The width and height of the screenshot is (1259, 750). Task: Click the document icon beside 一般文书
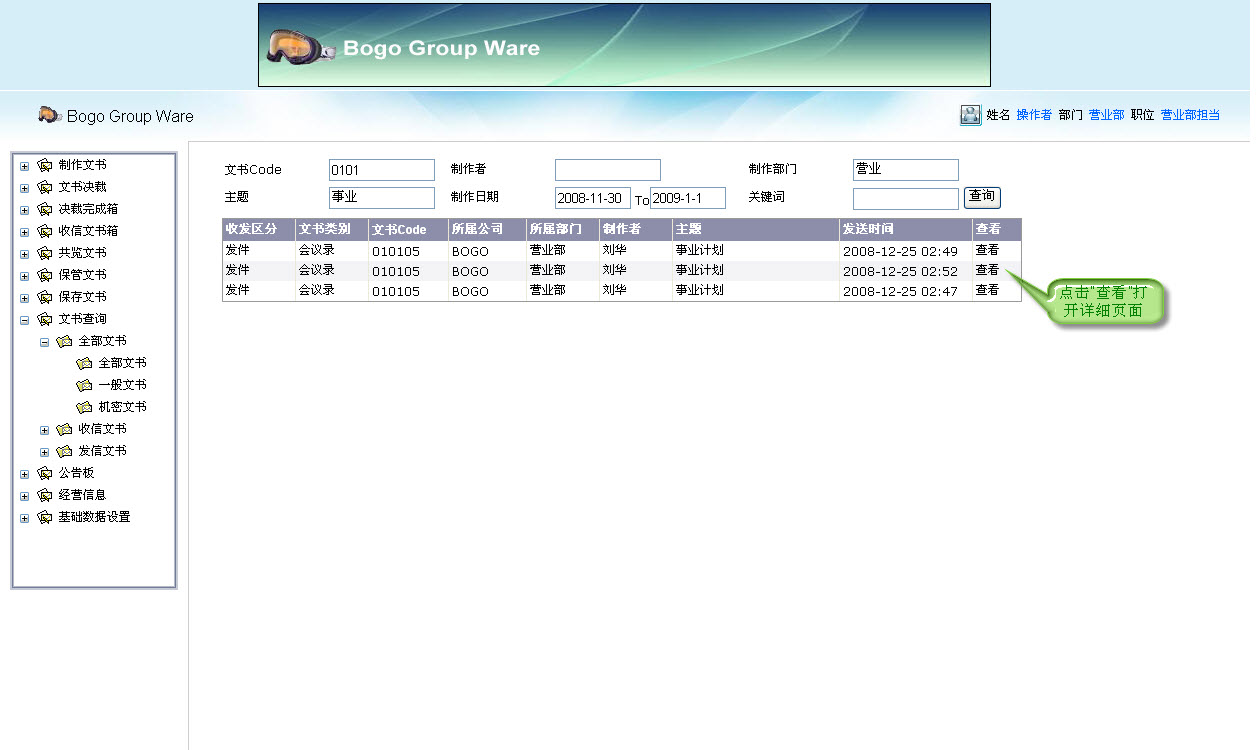[x=84, y=385]
